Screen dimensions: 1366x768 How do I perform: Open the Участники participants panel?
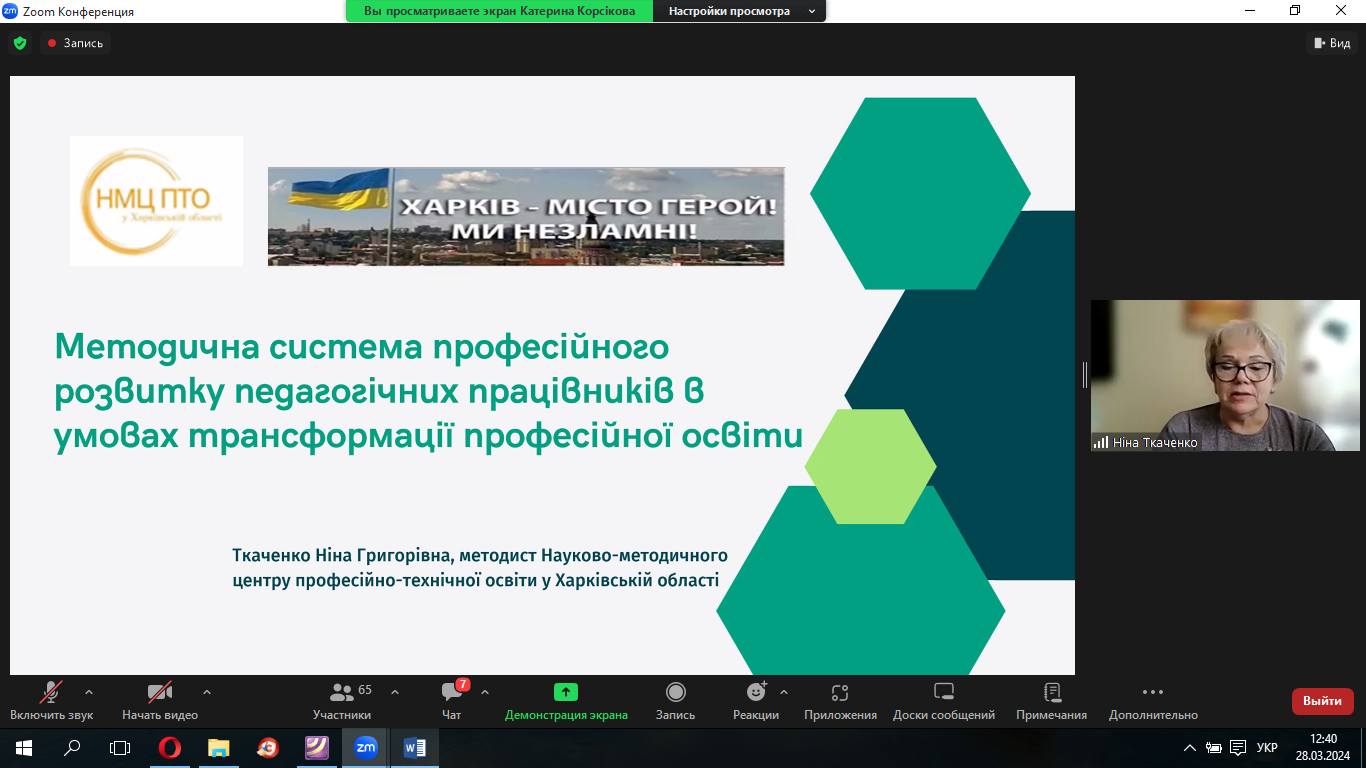342,700
